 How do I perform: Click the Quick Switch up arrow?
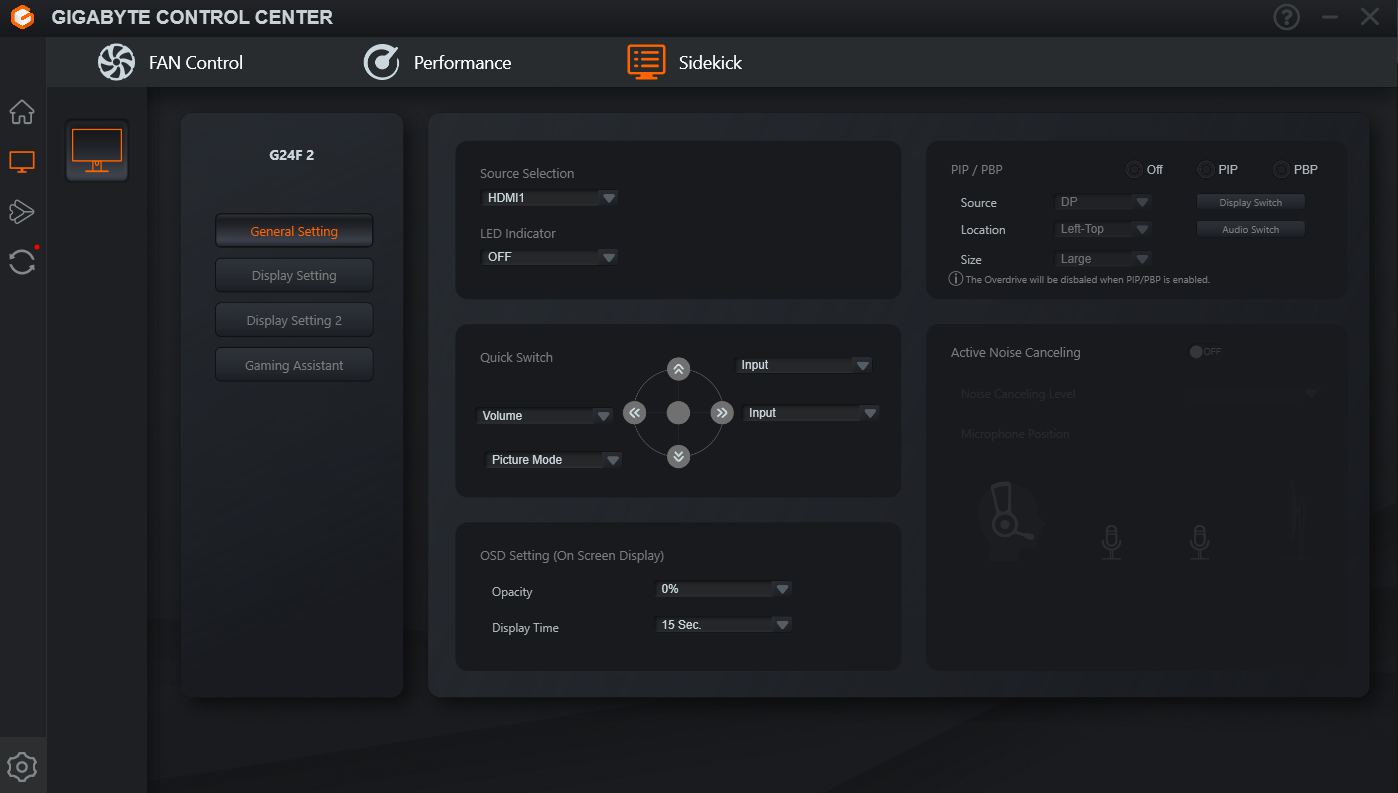[x=678, y=369]
